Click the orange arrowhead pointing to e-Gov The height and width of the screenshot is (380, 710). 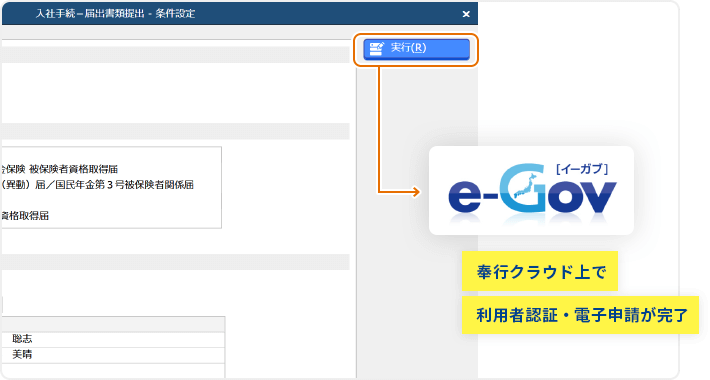416,192
